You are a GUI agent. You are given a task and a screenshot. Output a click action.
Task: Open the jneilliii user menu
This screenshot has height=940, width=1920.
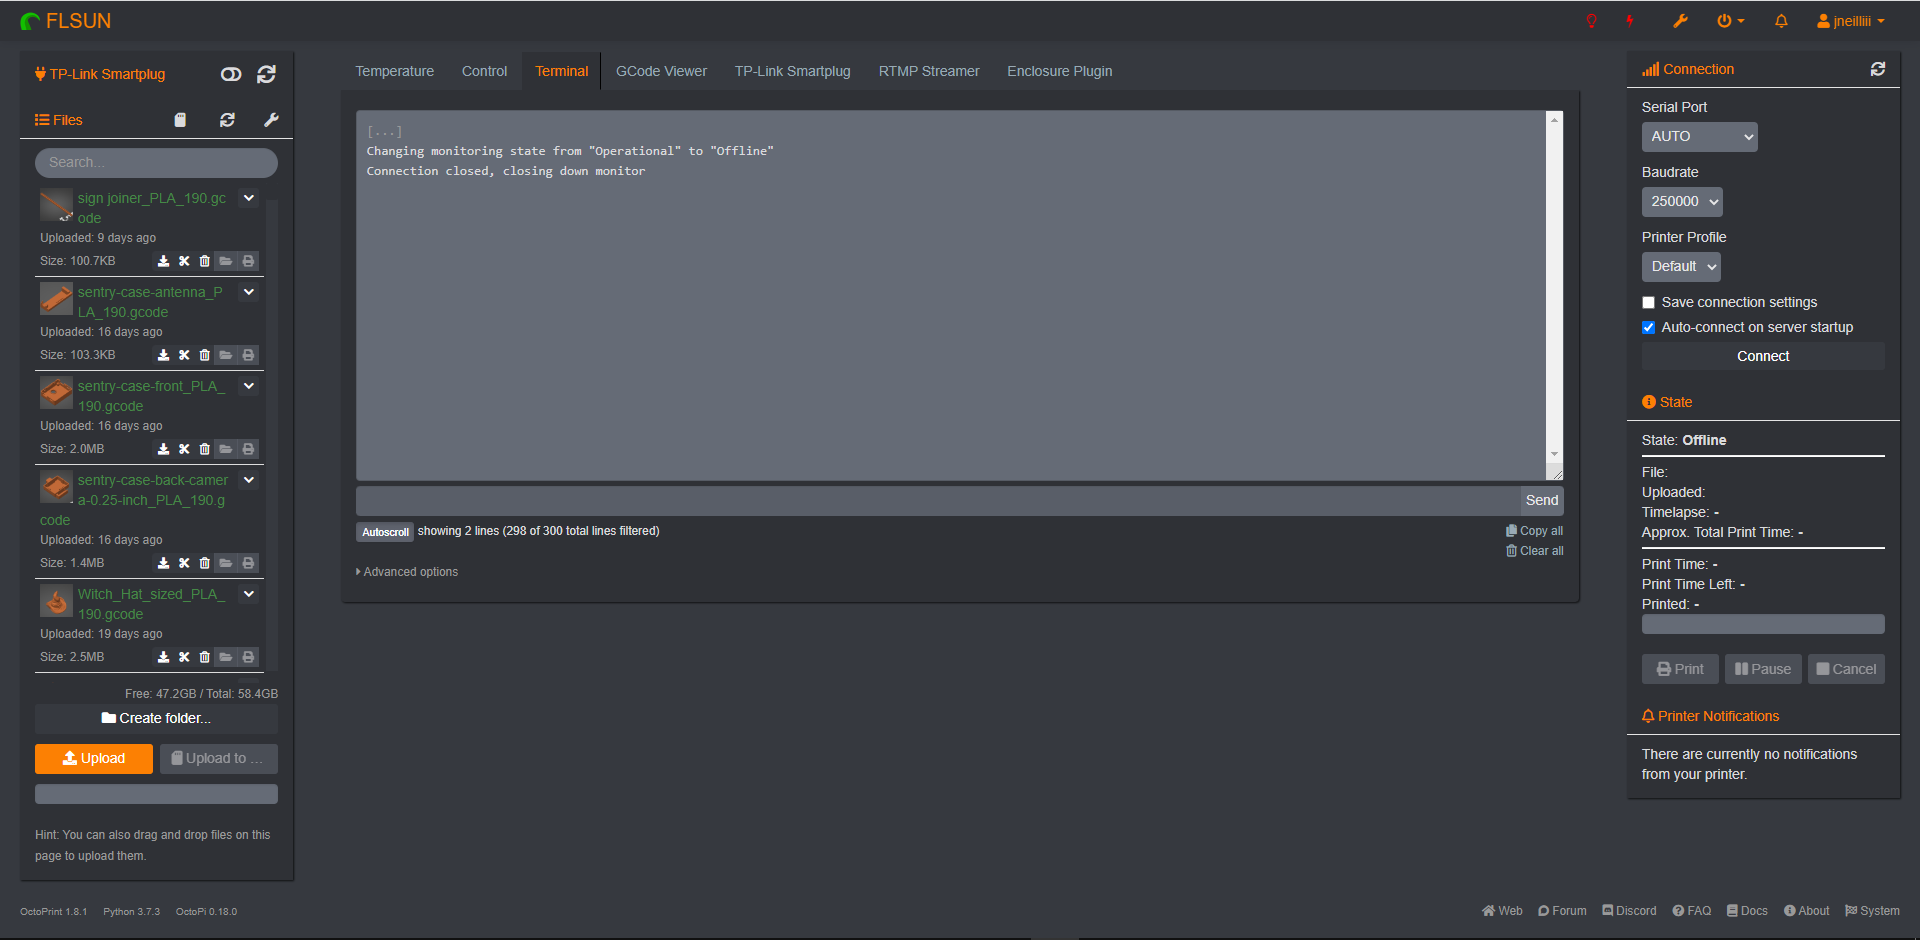coord(1849,20)
